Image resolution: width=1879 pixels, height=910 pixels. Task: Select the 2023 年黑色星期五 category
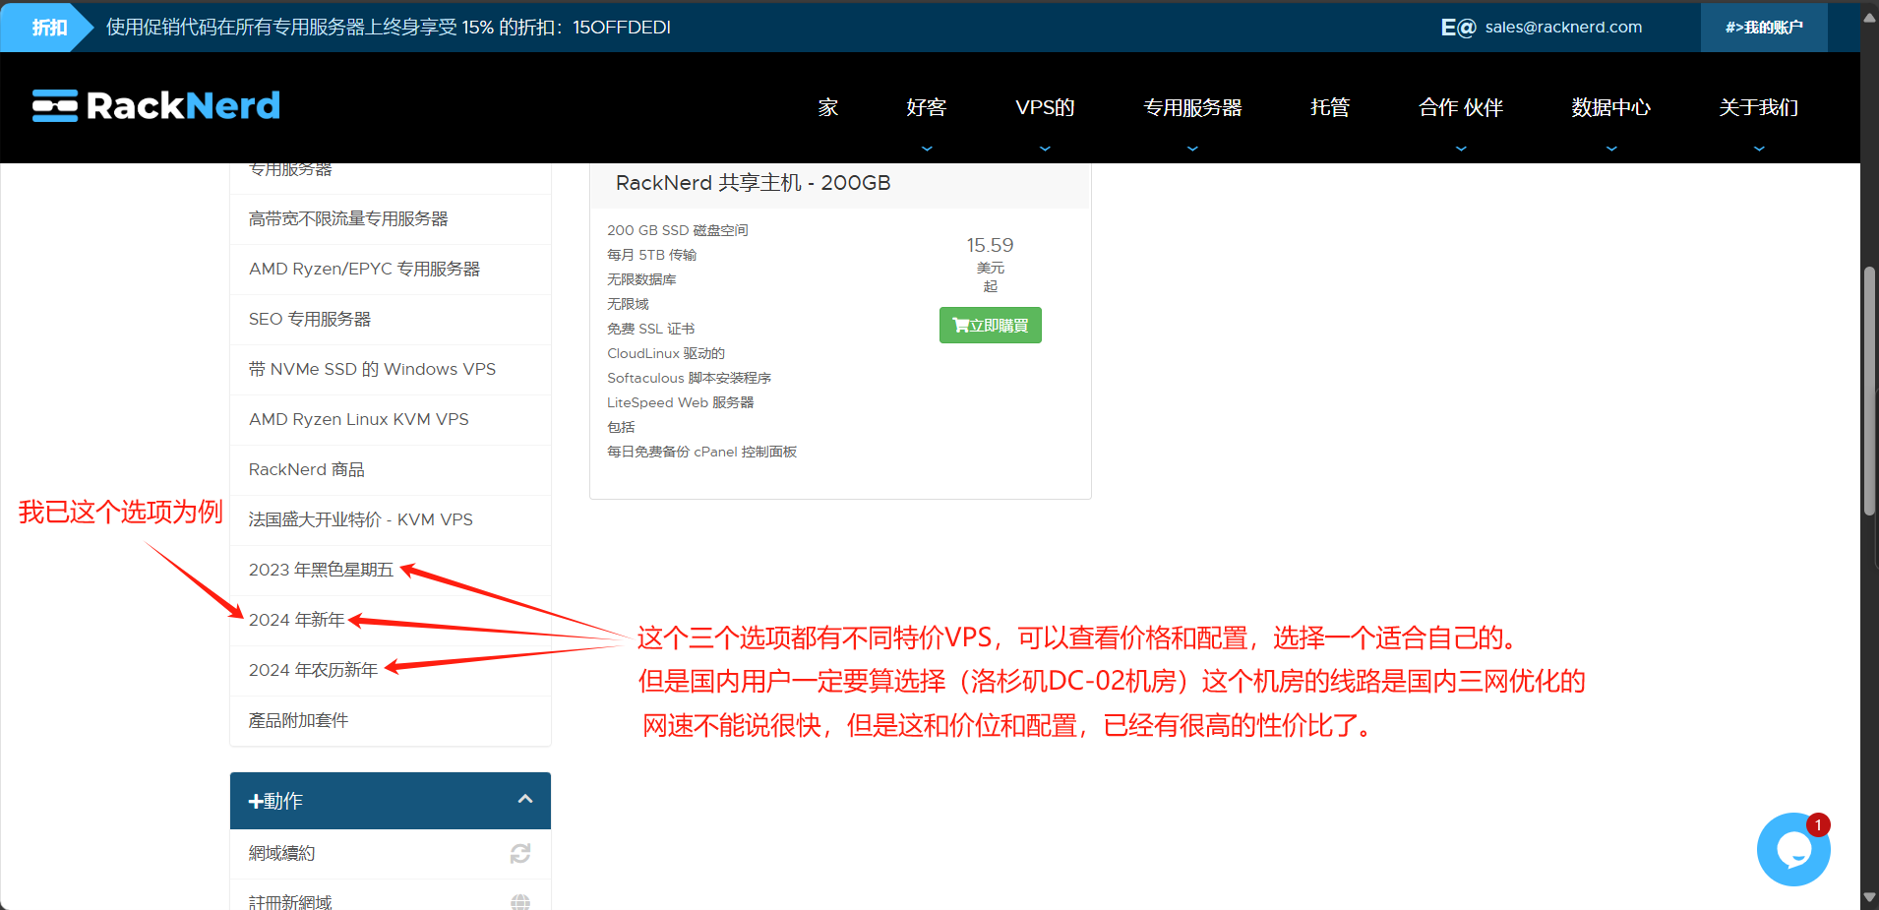tap(320, 570)
